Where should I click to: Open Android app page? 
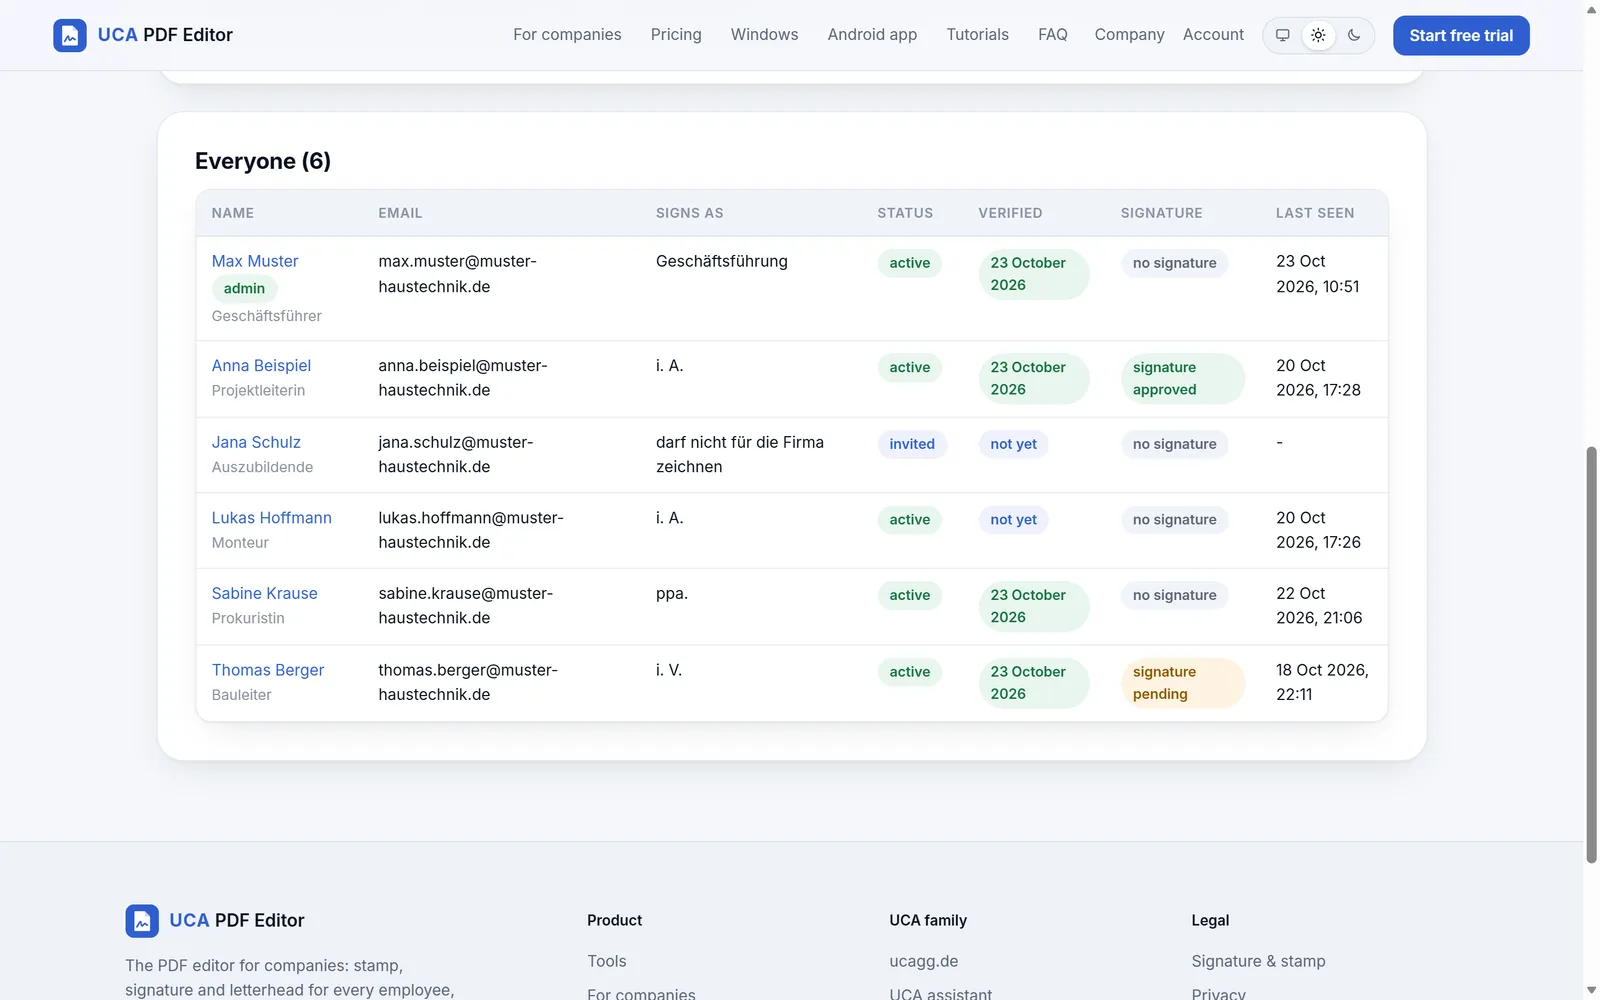coord(872,35)
